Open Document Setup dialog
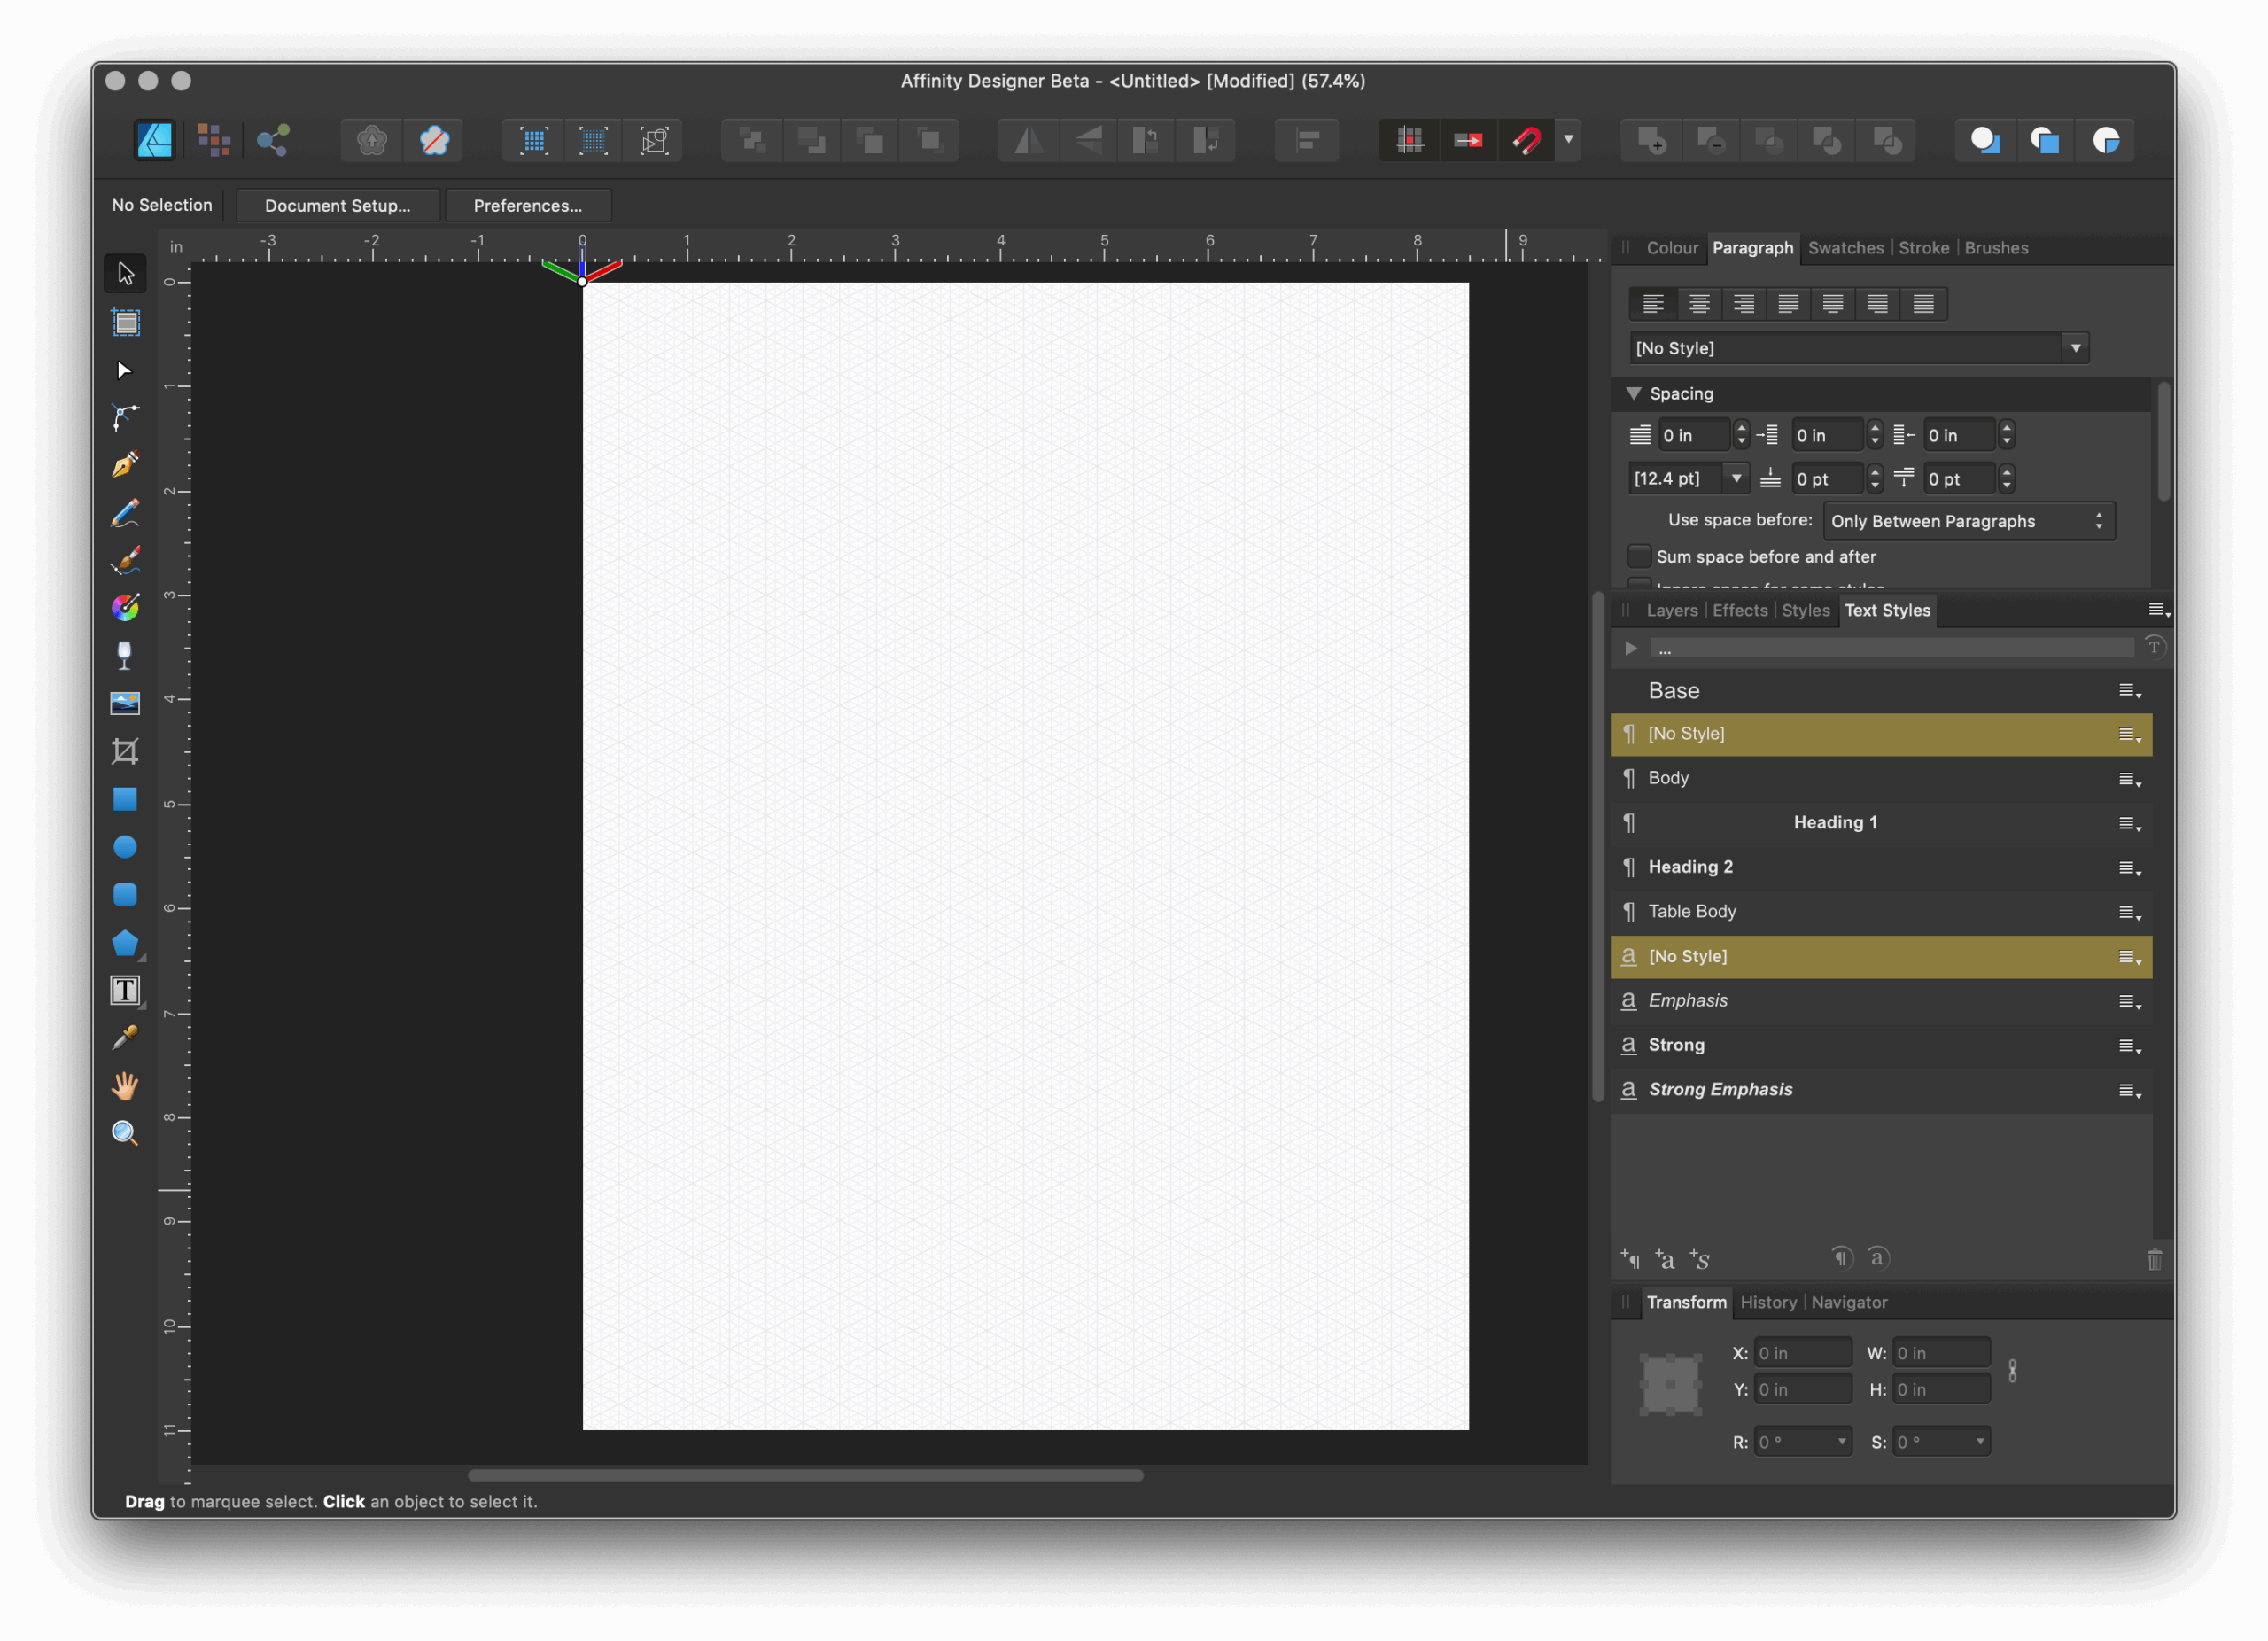The height and width of the screenshot is (1641, 2268). tap(337, 205)
